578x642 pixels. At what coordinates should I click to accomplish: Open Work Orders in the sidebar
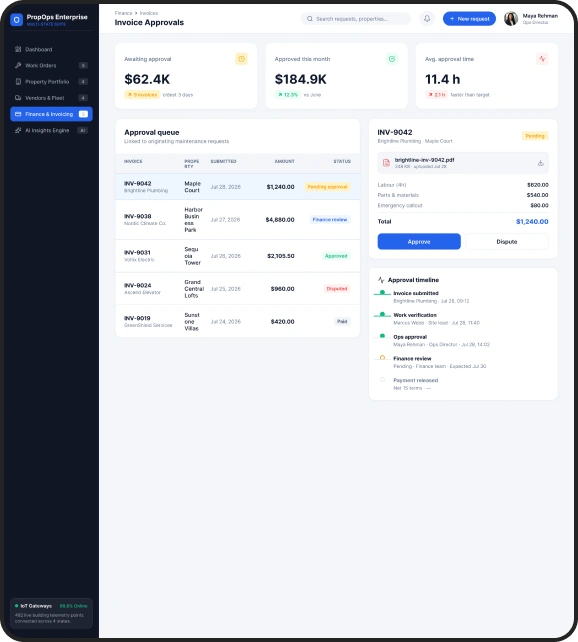click(51, 66)
